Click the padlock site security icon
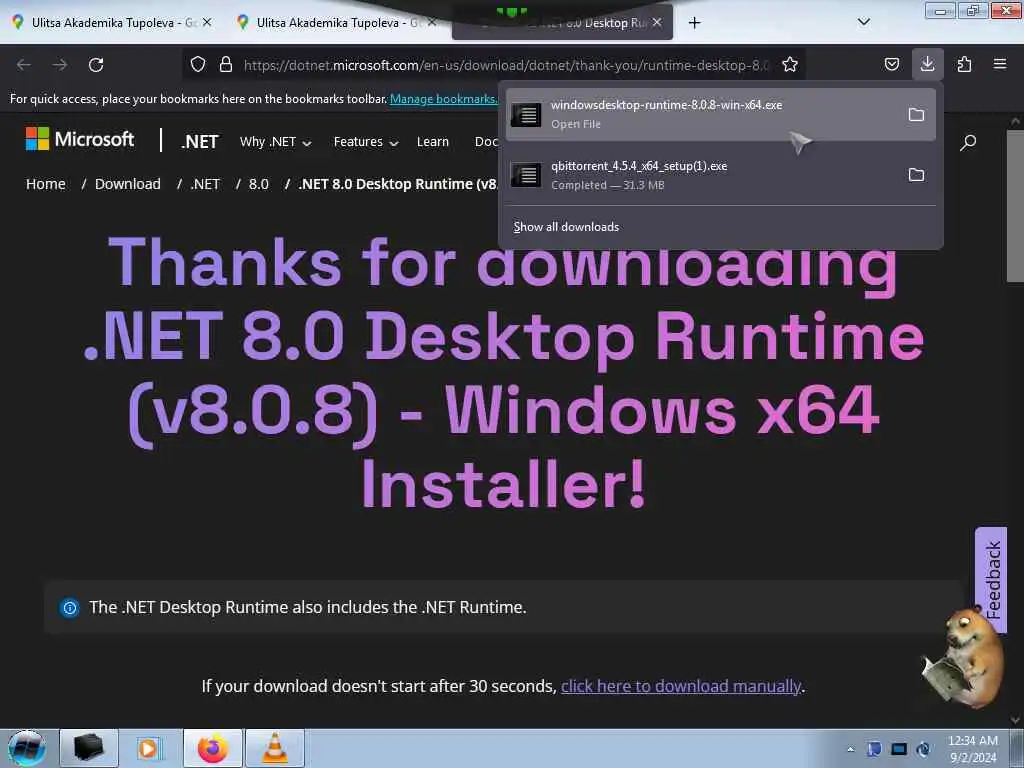 [x=225, y=65]
